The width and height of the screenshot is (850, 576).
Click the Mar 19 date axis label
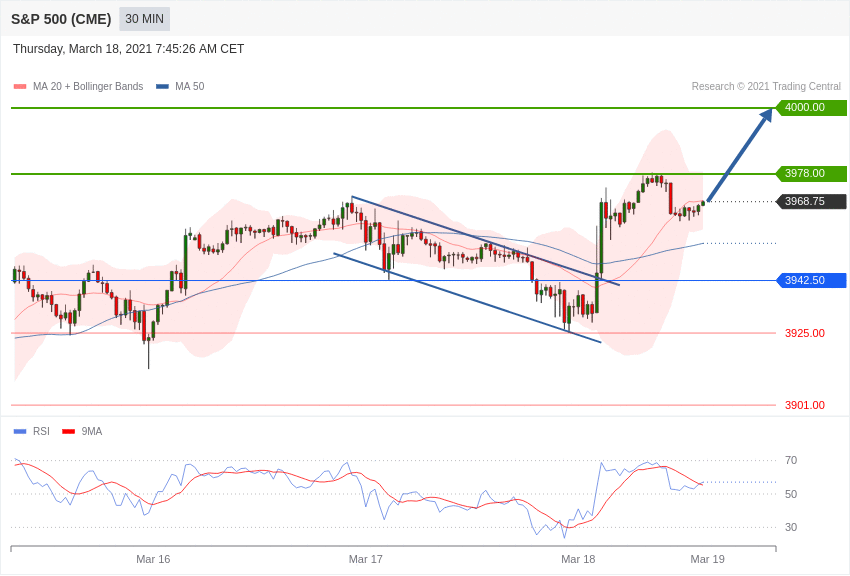(707, 559)
